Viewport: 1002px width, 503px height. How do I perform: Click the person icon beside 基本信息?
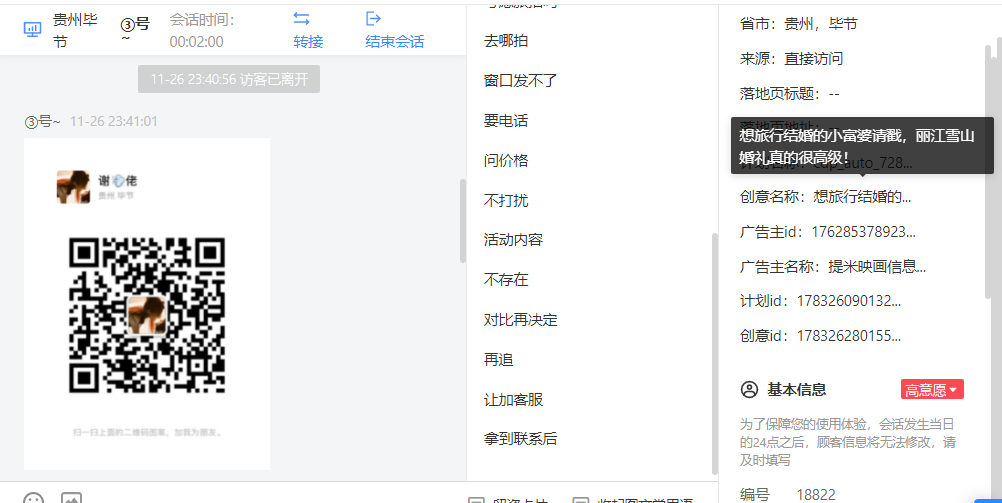(x=749, y=389)
